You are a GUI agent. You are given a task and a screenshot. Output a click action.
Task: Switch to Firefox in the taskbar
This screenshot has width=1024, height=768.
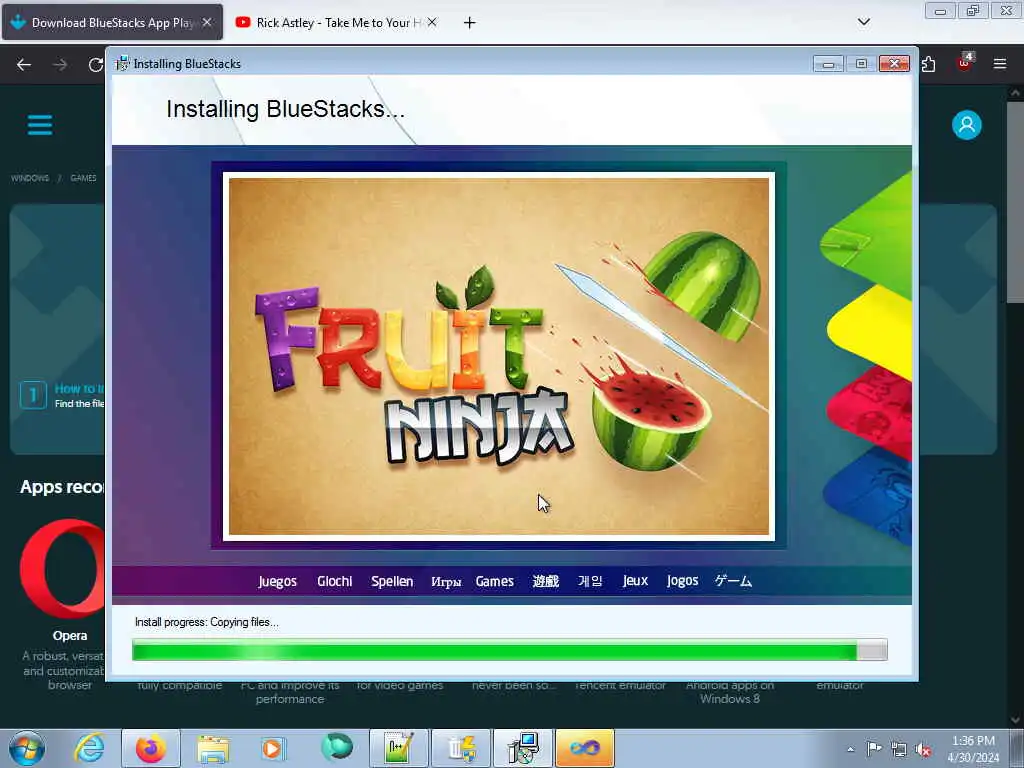(x=151, y=748)
